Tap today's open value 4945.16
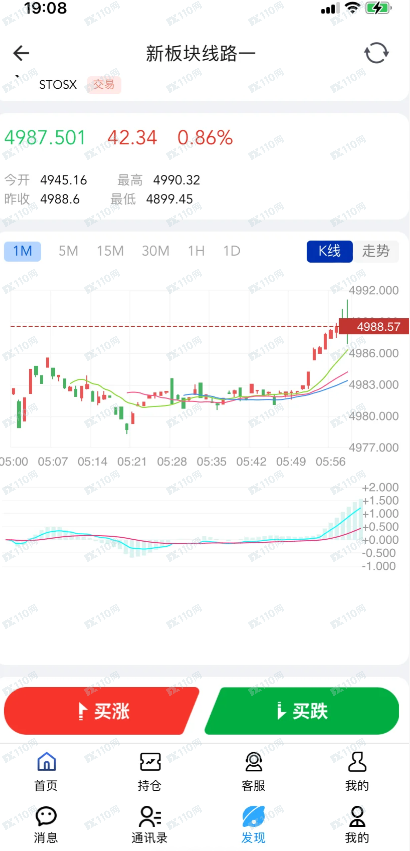The image size is (410, 851). [x=64, y=180]
